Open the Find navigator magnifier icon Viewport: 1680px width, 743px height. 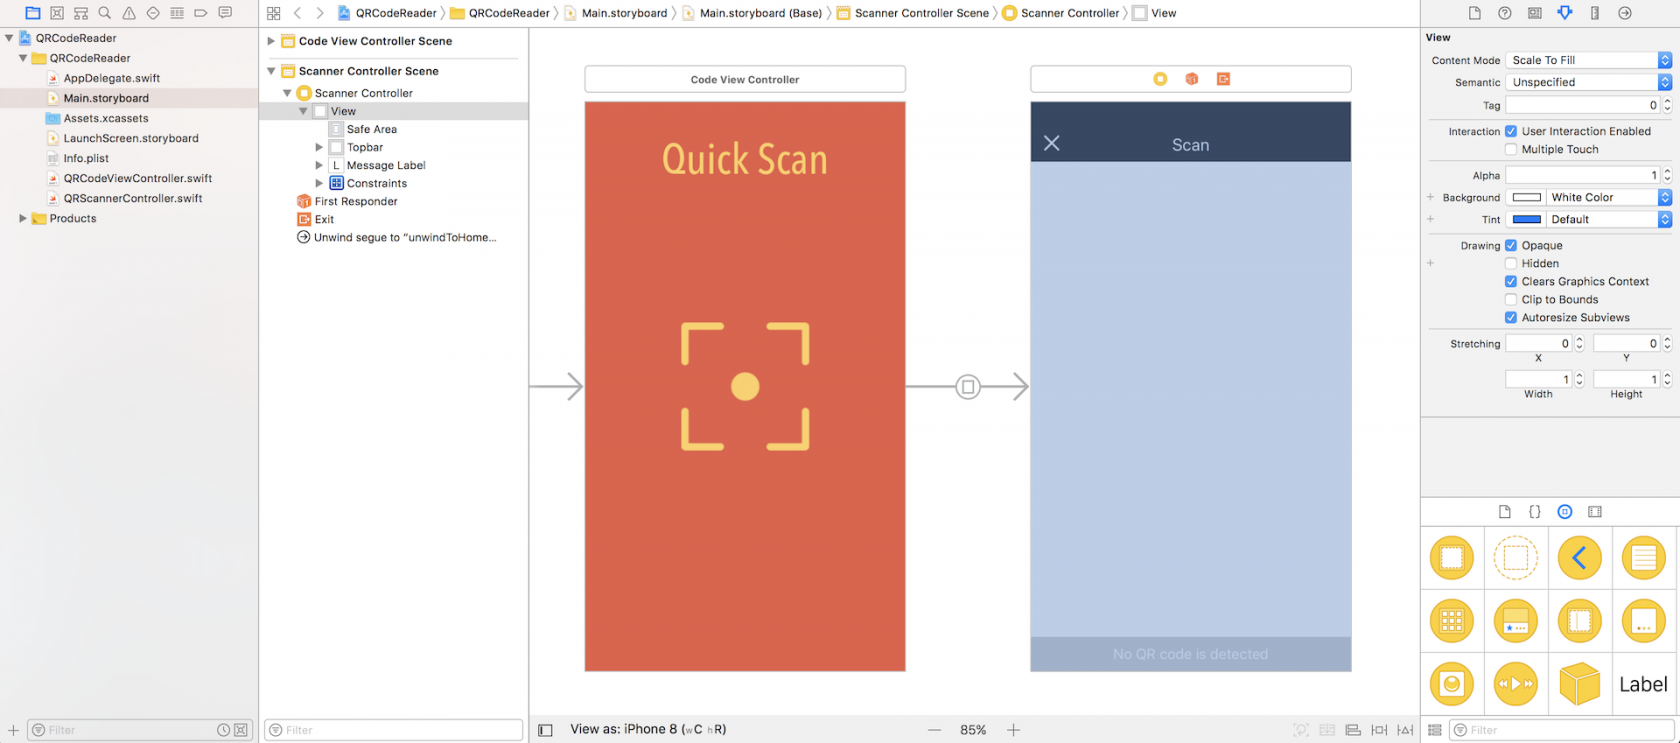(x=105, y=13)
